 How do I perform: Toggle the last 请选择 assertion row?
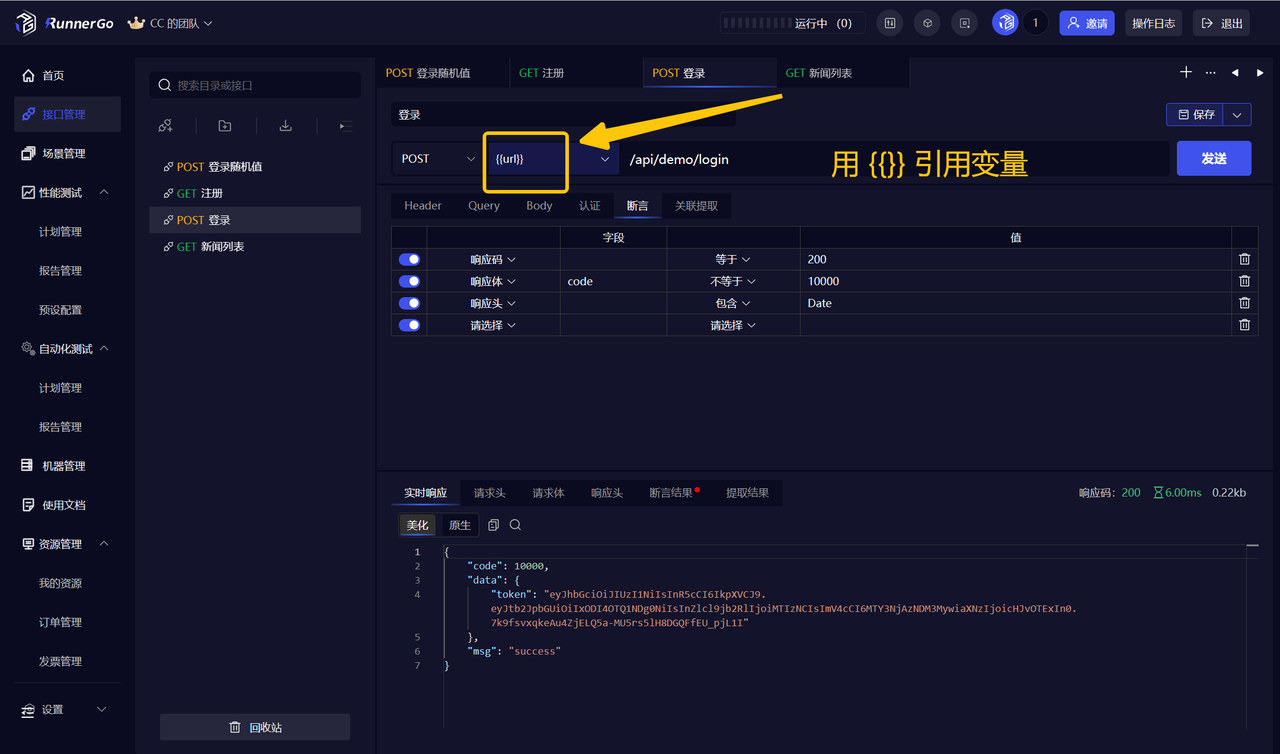point(409,324)
